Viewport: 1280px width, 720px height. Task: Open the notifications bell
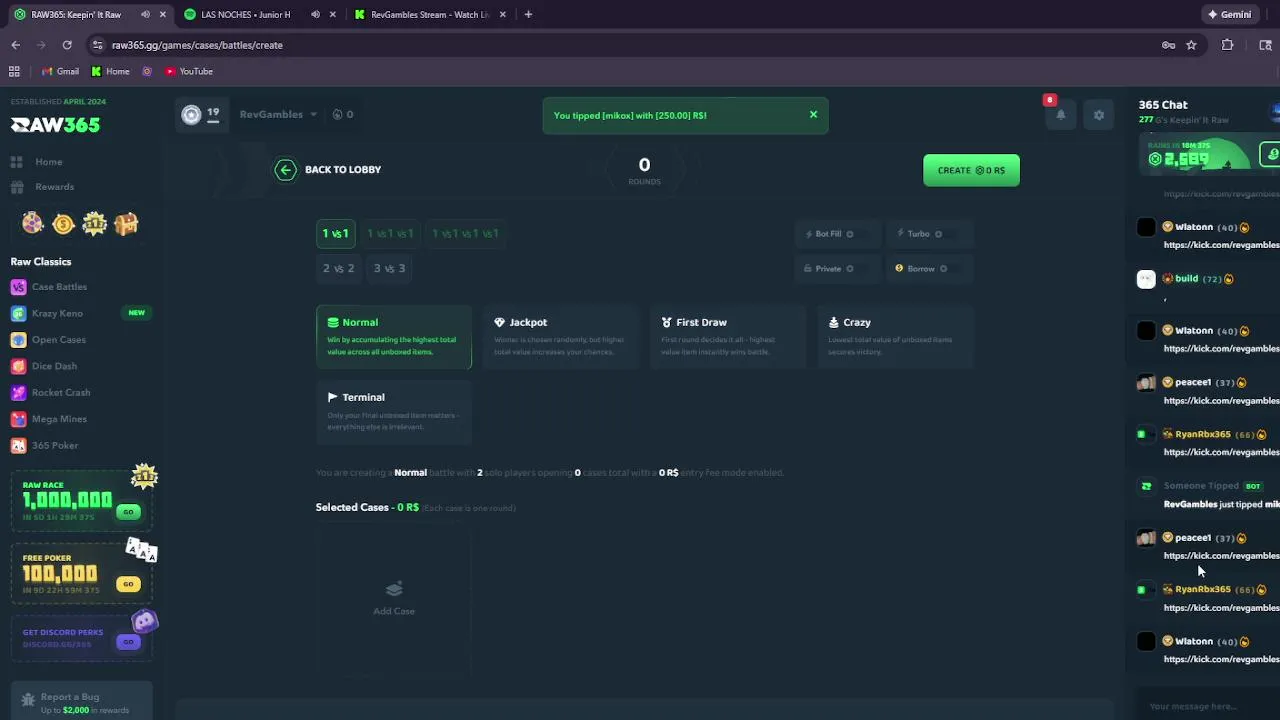tap(1061, 115)
